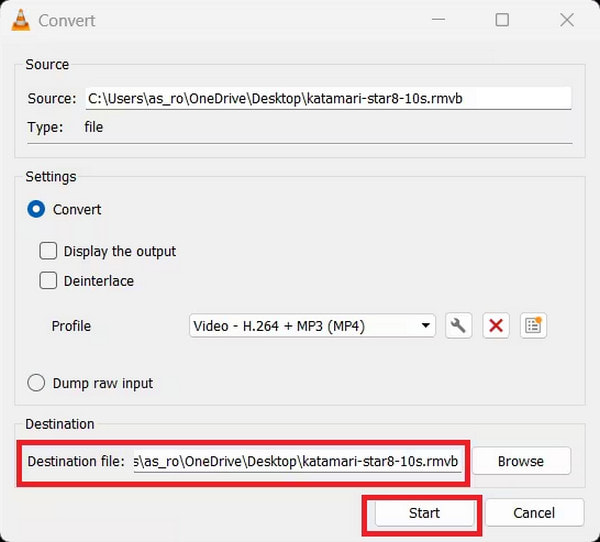Click the 'Type:' label text
The image size is (600, 542).
pyautogui.click(x=45, y=127)
